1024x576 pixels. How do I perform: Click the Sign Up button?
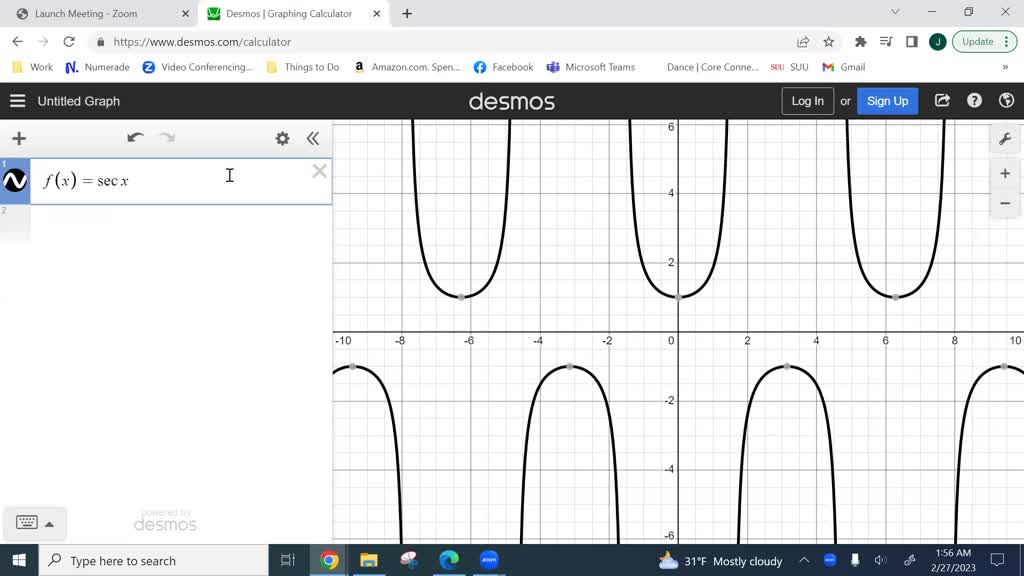[x=887, y=101]
